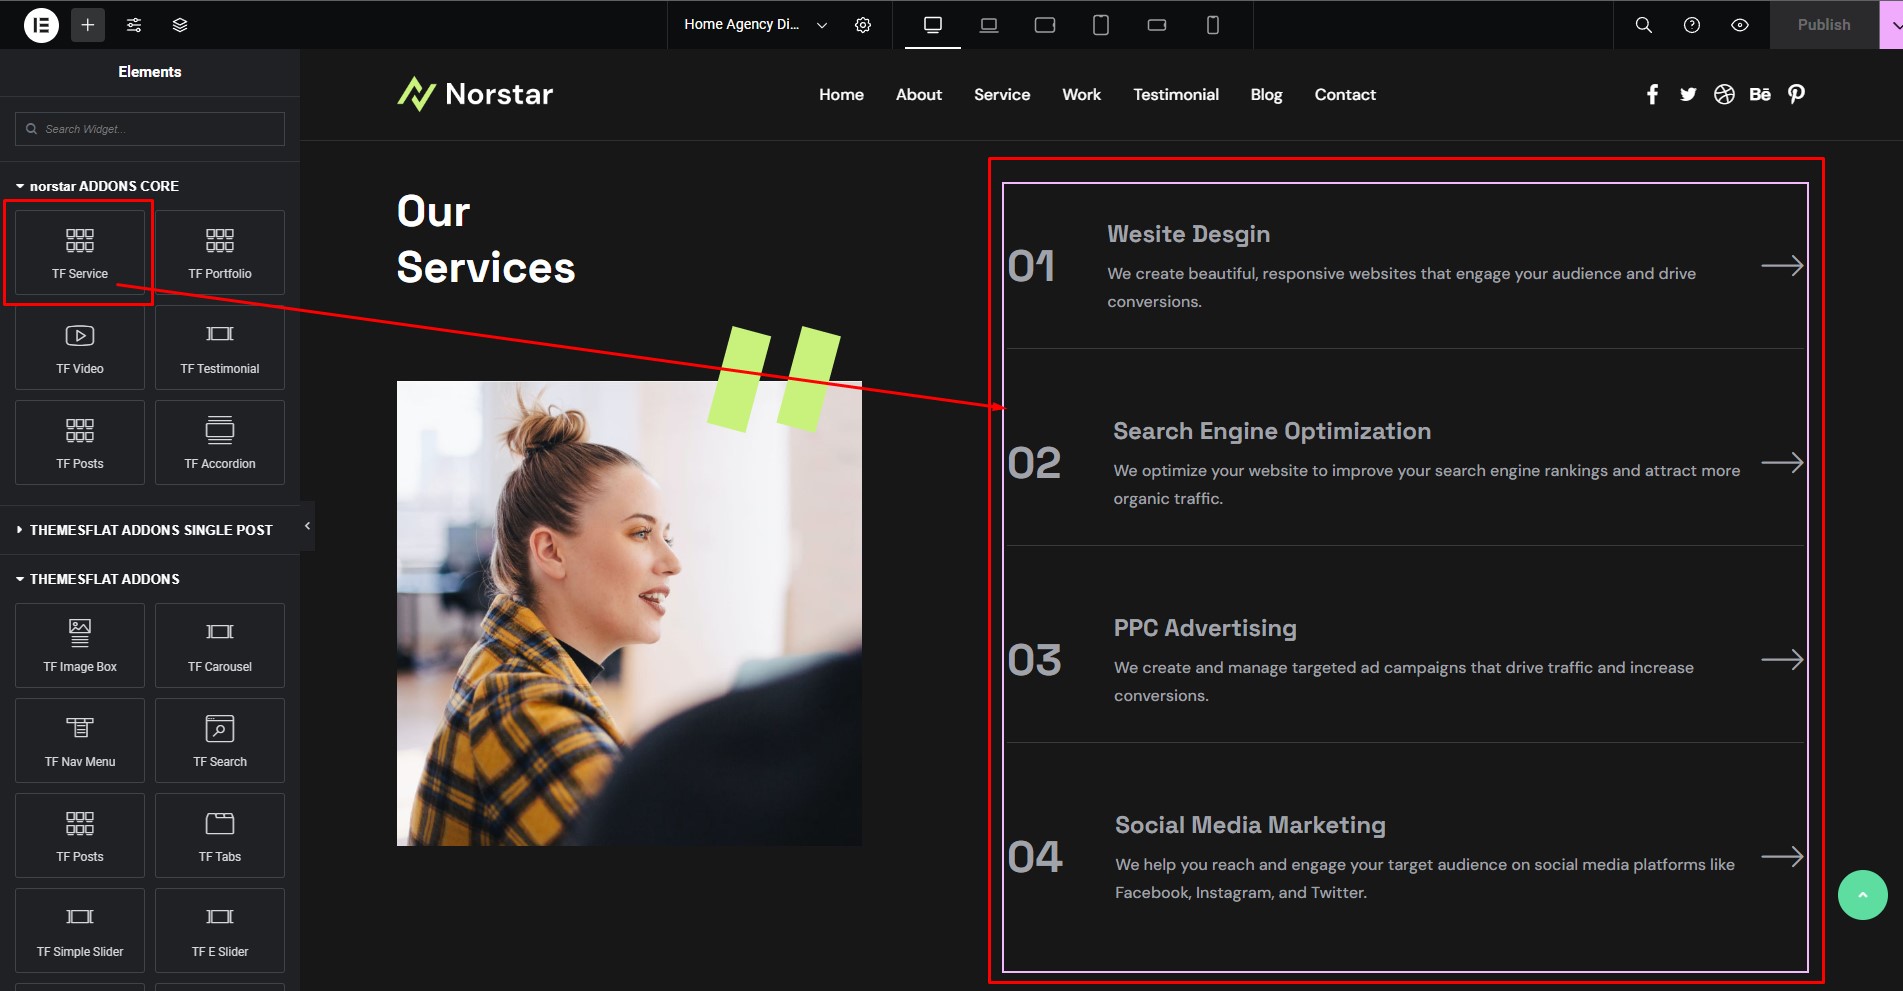The width and height of the screenshot is (1903, 991).
Task: Click the Wesite Desgin service title
Action: (x=1188, y=234)
